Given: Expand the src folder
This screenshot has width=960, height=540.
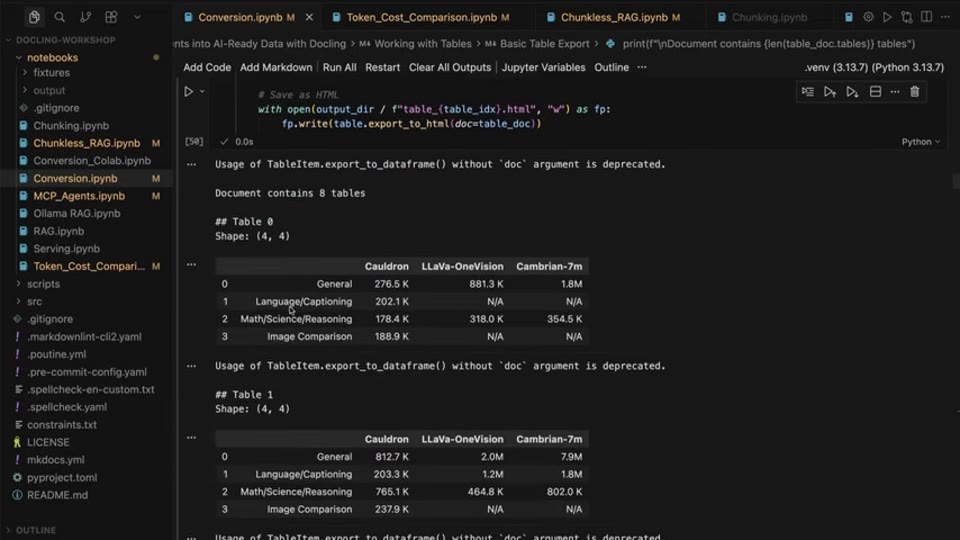Looking at the screenshot, I should 34,301.
